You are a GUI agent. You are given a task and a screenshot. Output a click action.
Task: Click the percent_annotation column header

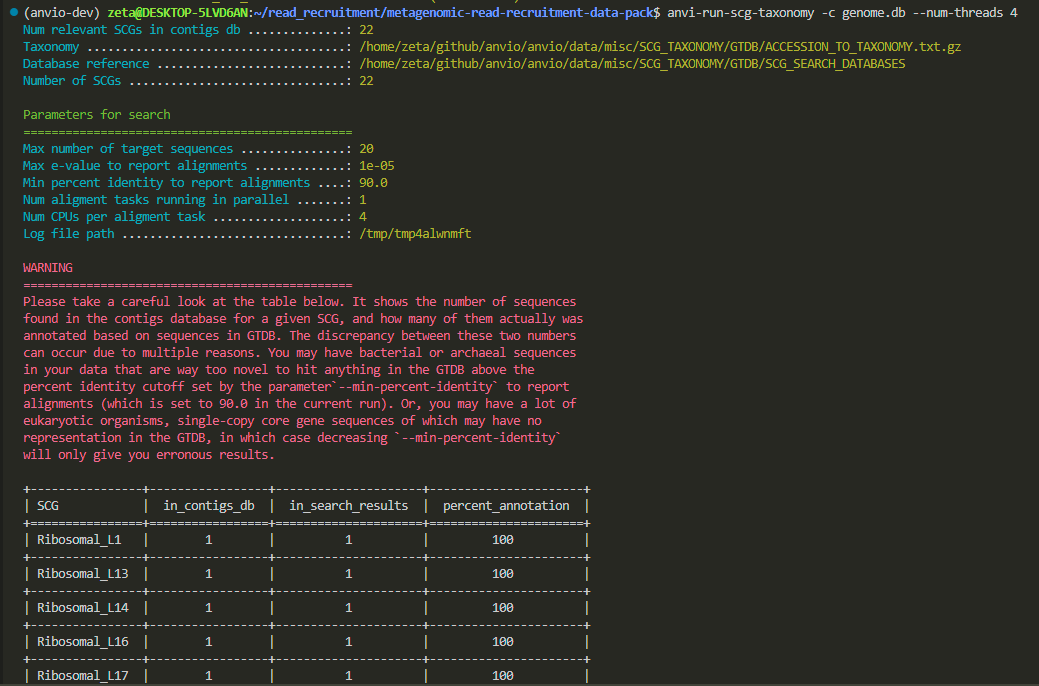(x=506, y=506)
